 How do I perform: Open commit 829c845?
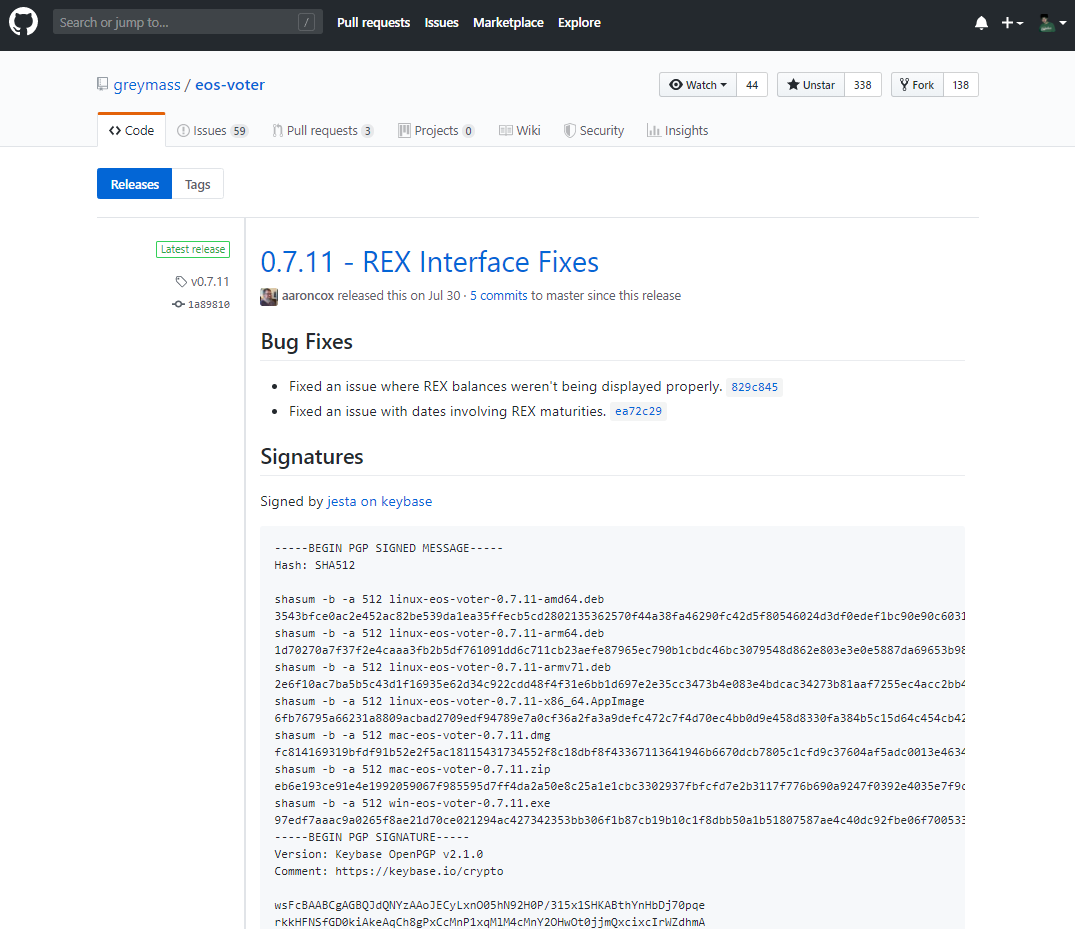(754, 387)
